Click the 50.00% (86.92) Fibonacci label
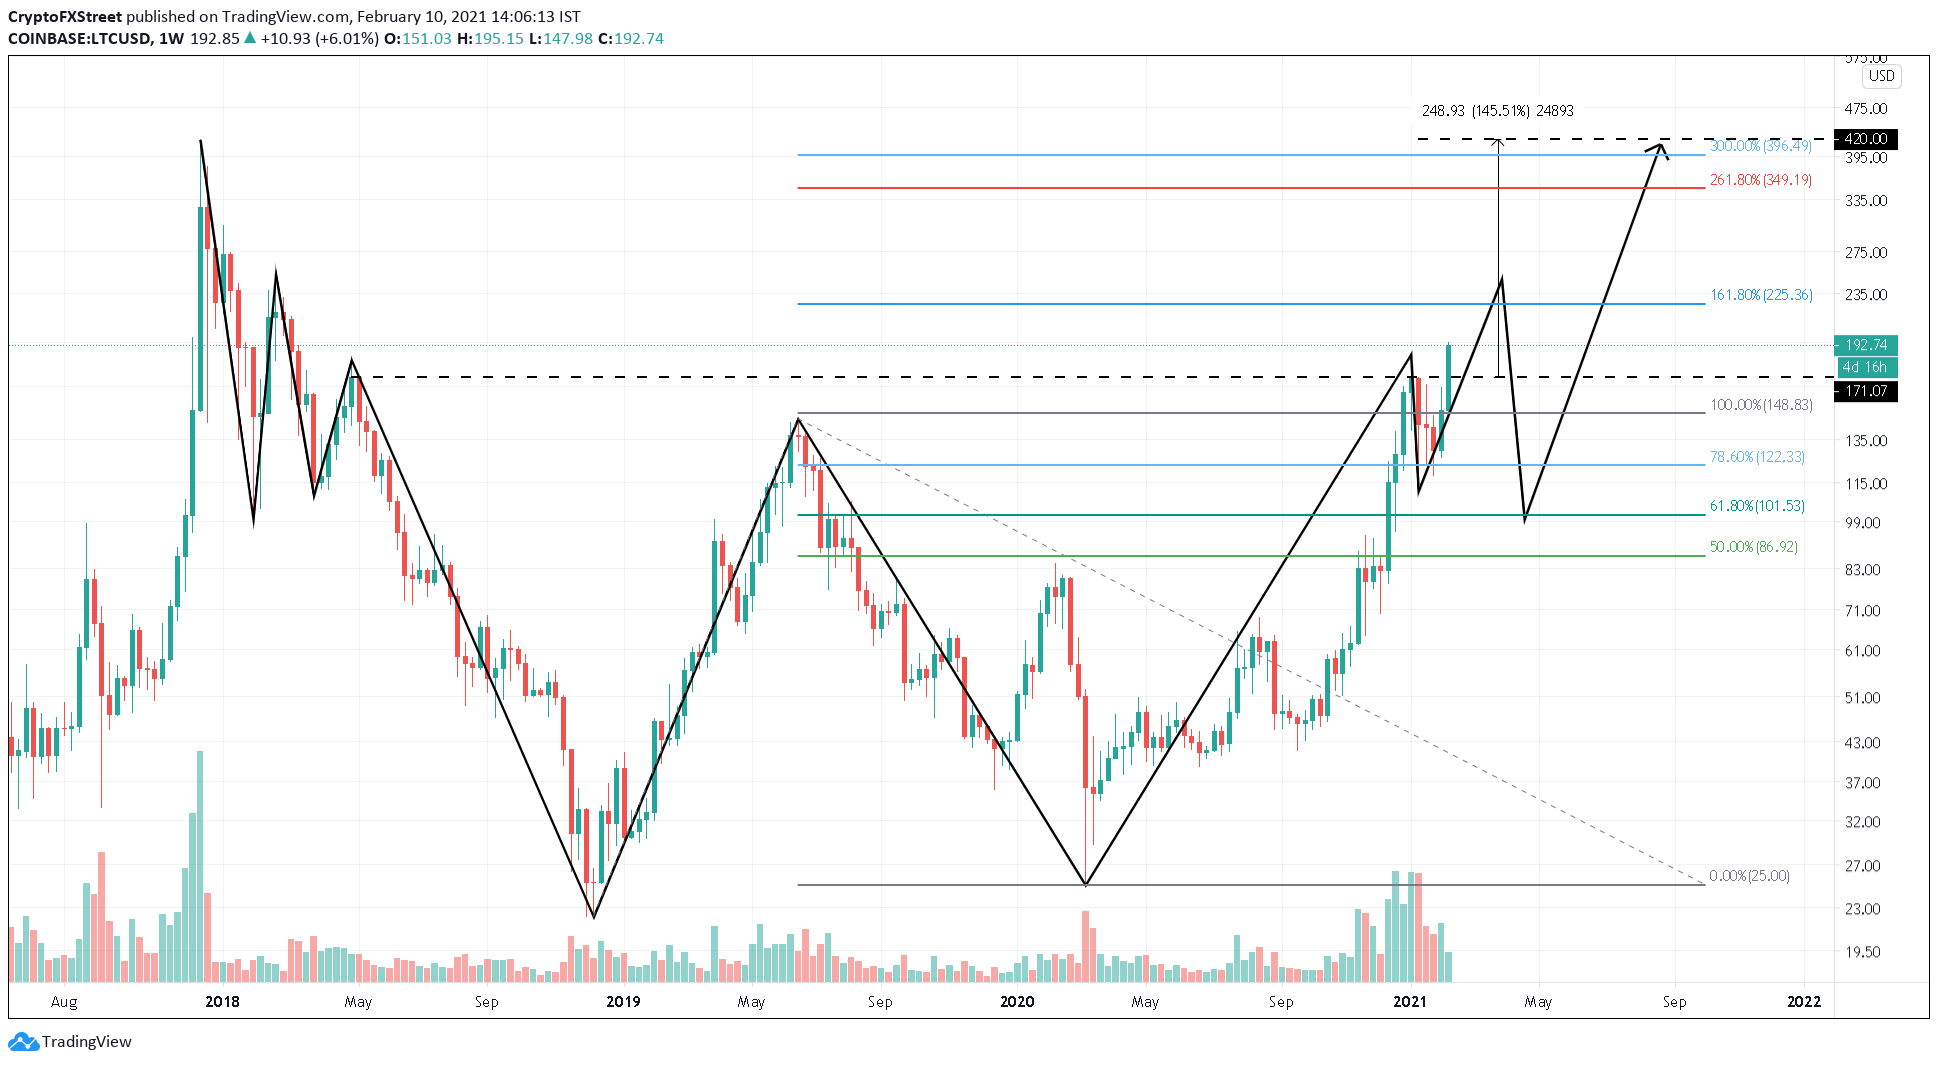 tap(1753, 547)
